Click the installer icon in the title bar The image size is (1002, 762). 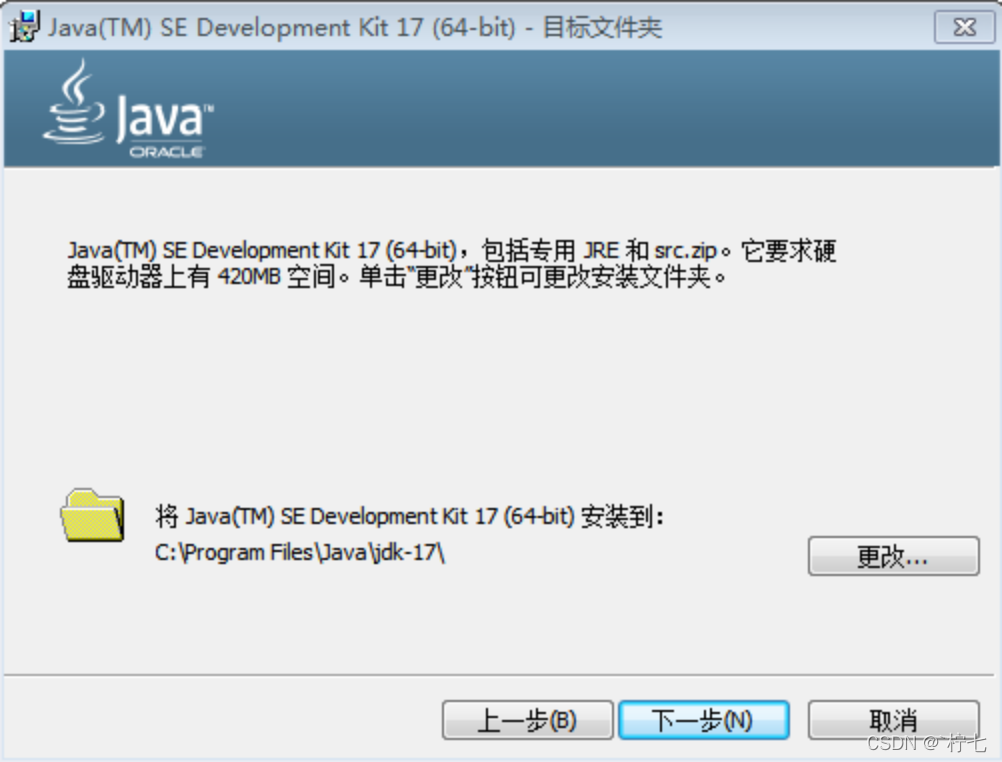click(x=26, y=27)
